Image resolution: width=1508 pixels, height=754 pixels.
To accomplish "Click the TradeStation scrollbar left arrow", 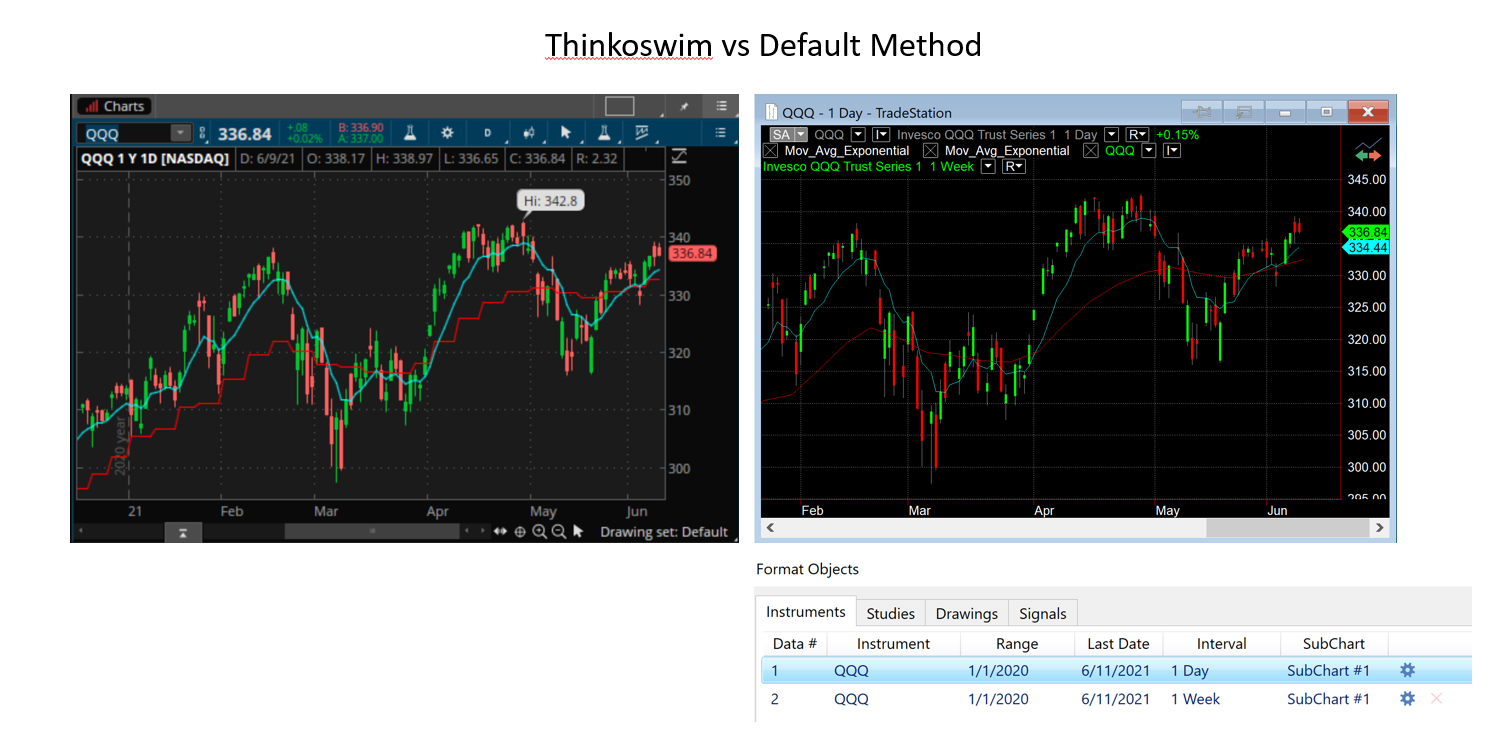I will point(771,527).
